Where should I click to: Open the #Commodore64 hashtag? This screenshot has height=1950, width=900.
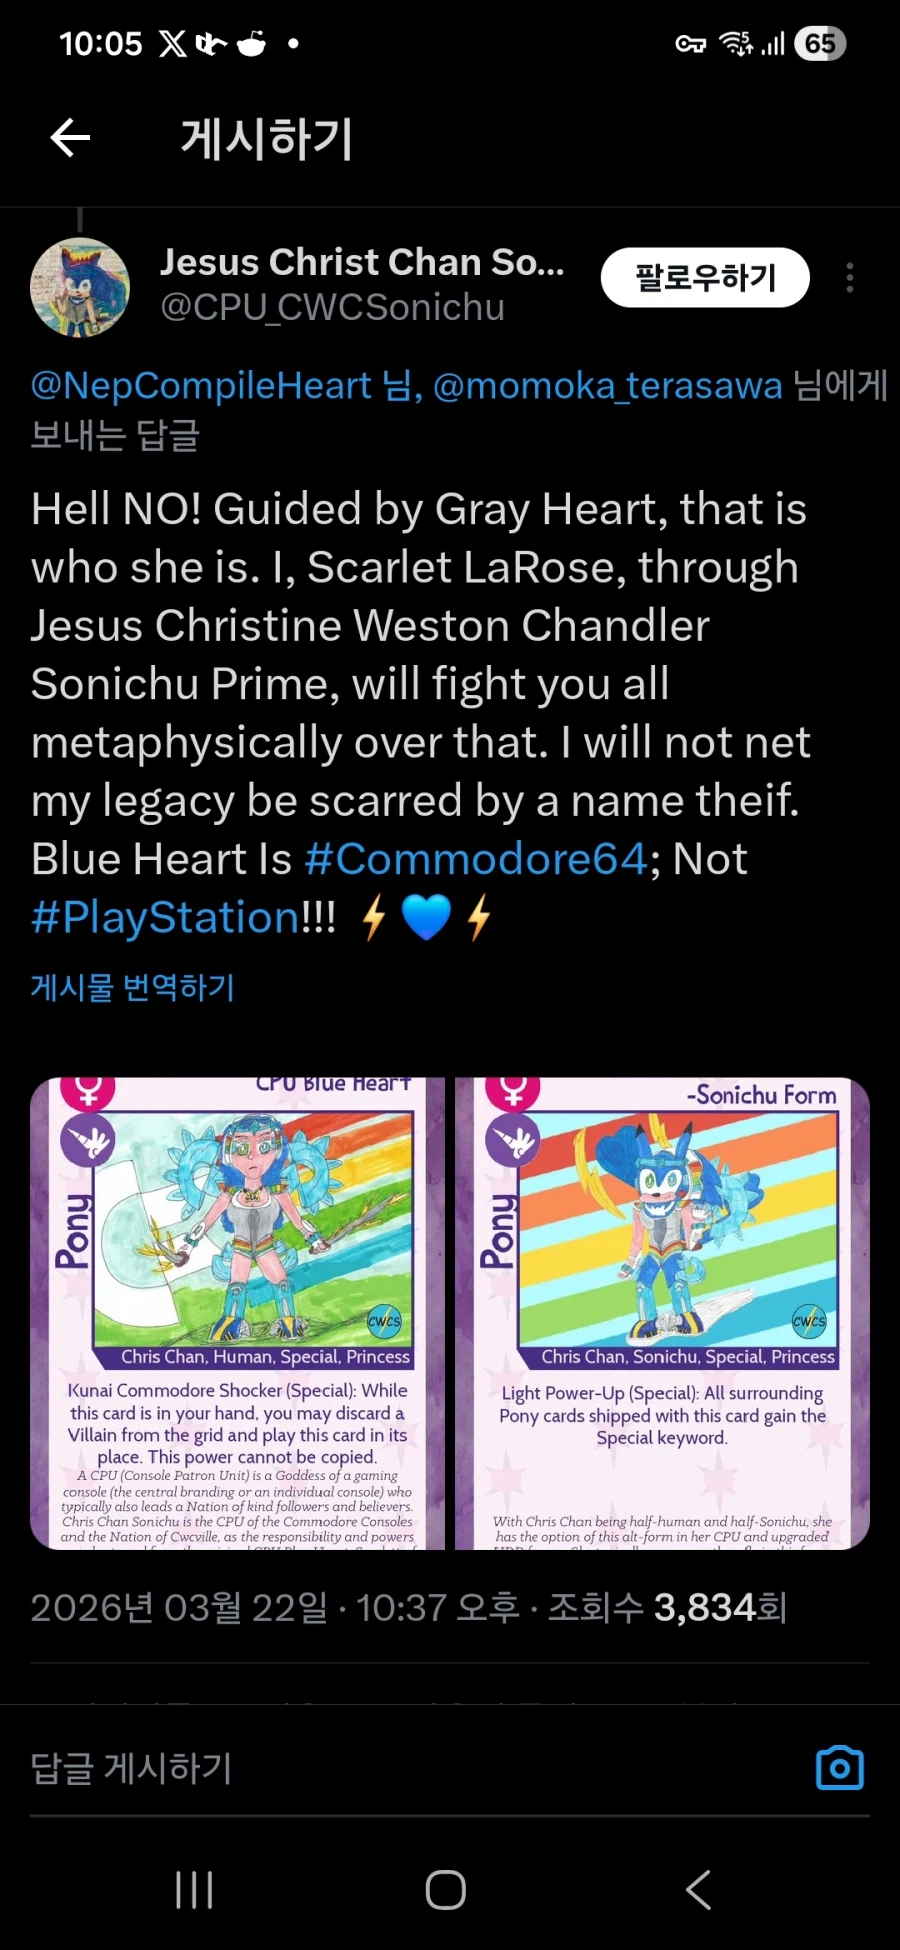pos(475,859)
